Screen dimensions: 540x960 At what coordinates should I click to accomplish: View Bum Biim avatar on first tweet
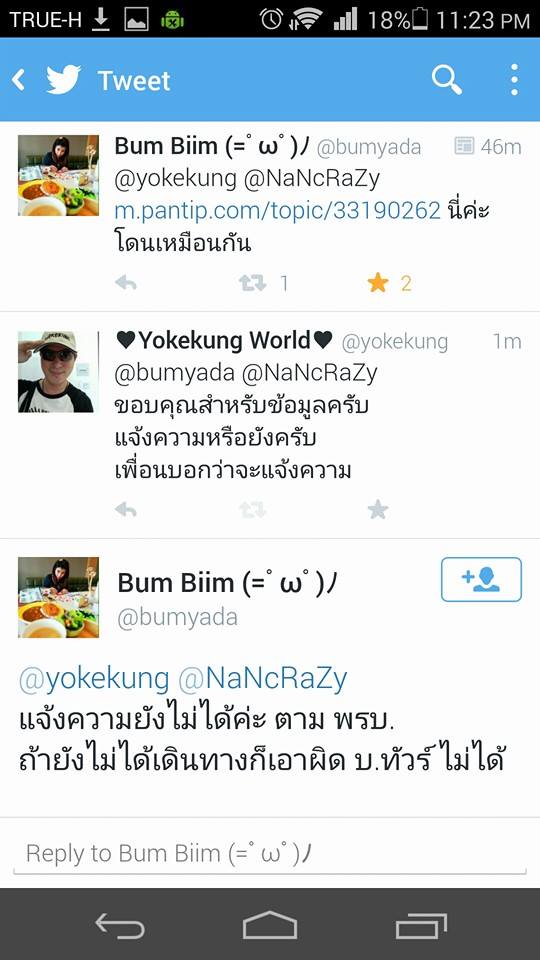58,175
